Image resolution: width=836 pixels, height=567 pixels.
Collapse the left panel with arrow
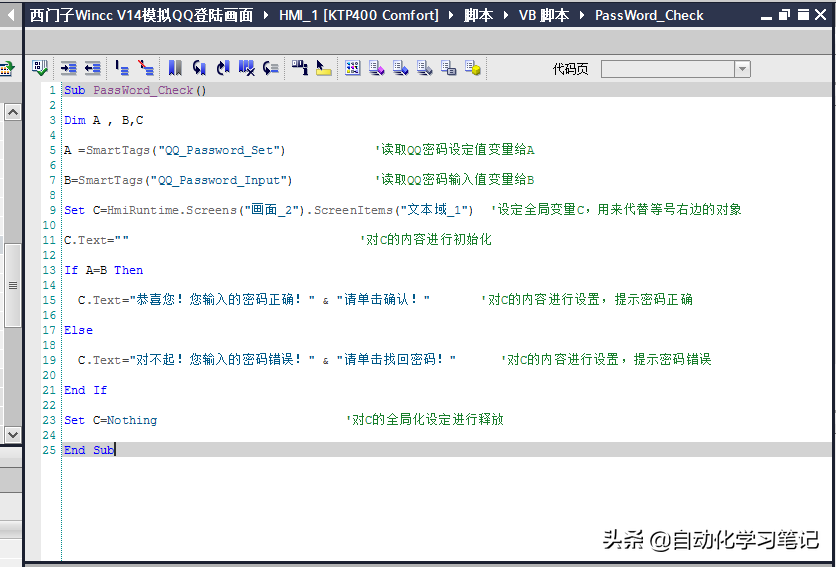tap(10, 15)
